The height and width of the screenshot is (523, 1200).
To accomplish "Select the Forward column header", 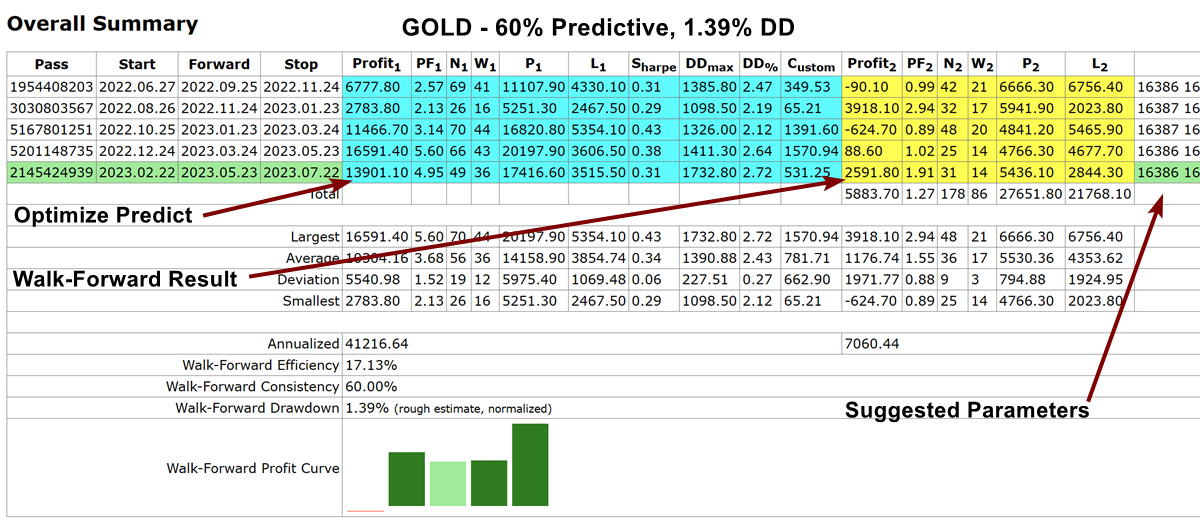I will [x=220, y=64].
